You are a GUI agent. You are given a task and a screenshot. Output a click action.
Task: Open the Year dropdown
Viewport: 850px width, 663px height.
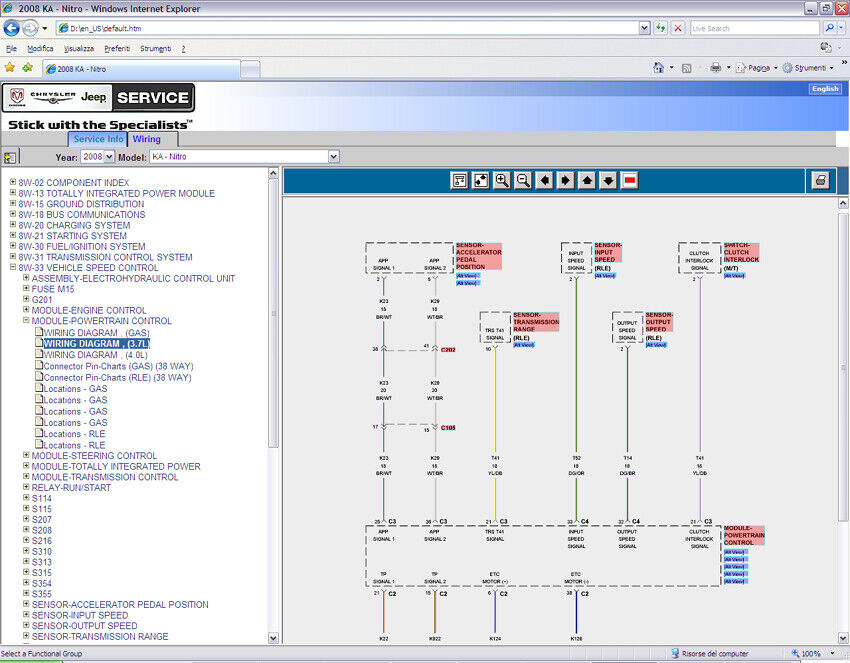point(97,157)
